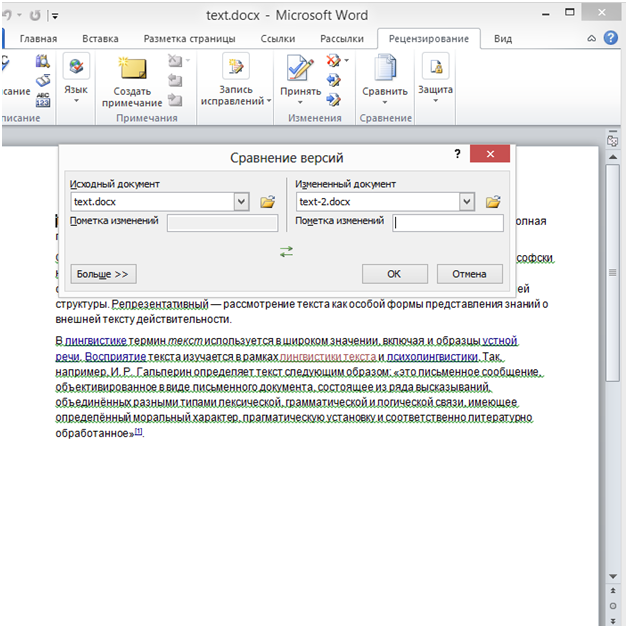Minimize the ribbon caret icon

pos(592,38)
